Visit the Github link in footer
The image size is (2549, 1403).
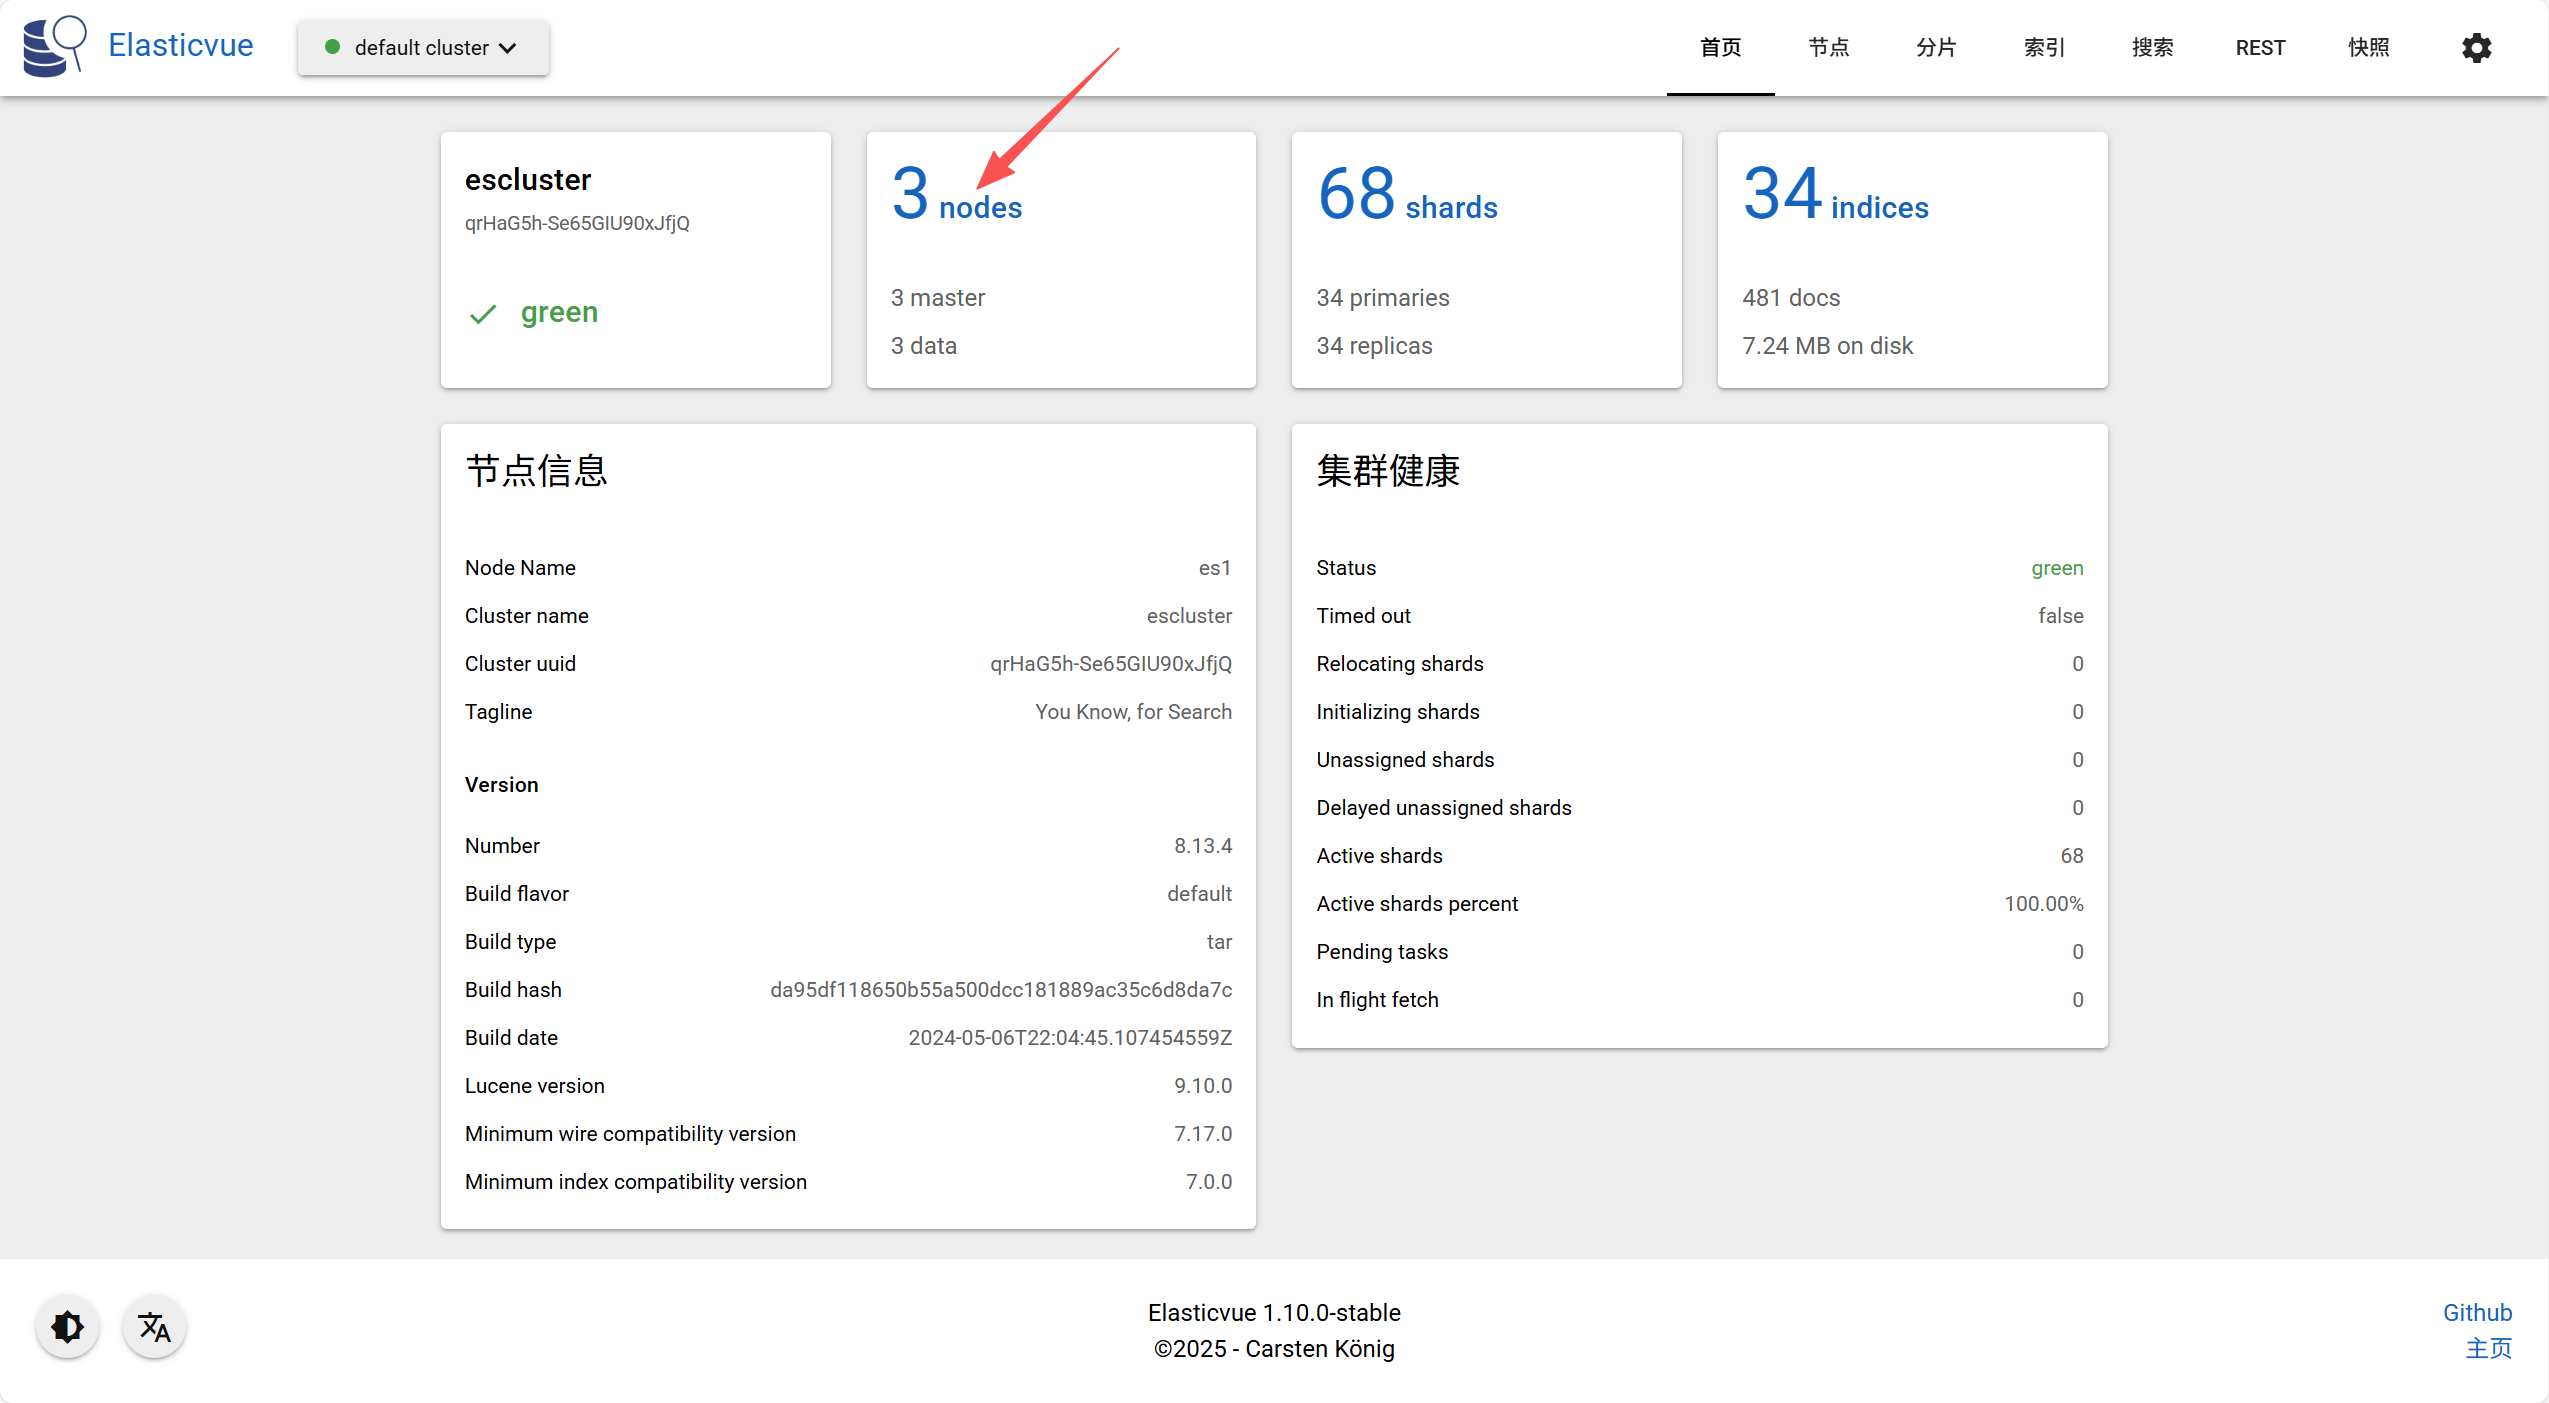click(2477, 1312)
